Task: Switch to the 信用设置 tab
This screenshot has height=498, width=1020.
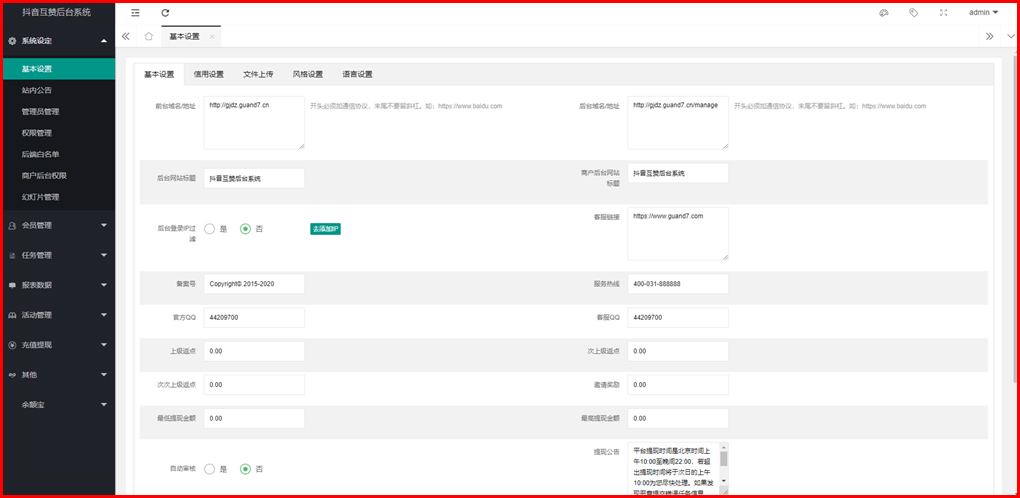Action: (208, 74)
